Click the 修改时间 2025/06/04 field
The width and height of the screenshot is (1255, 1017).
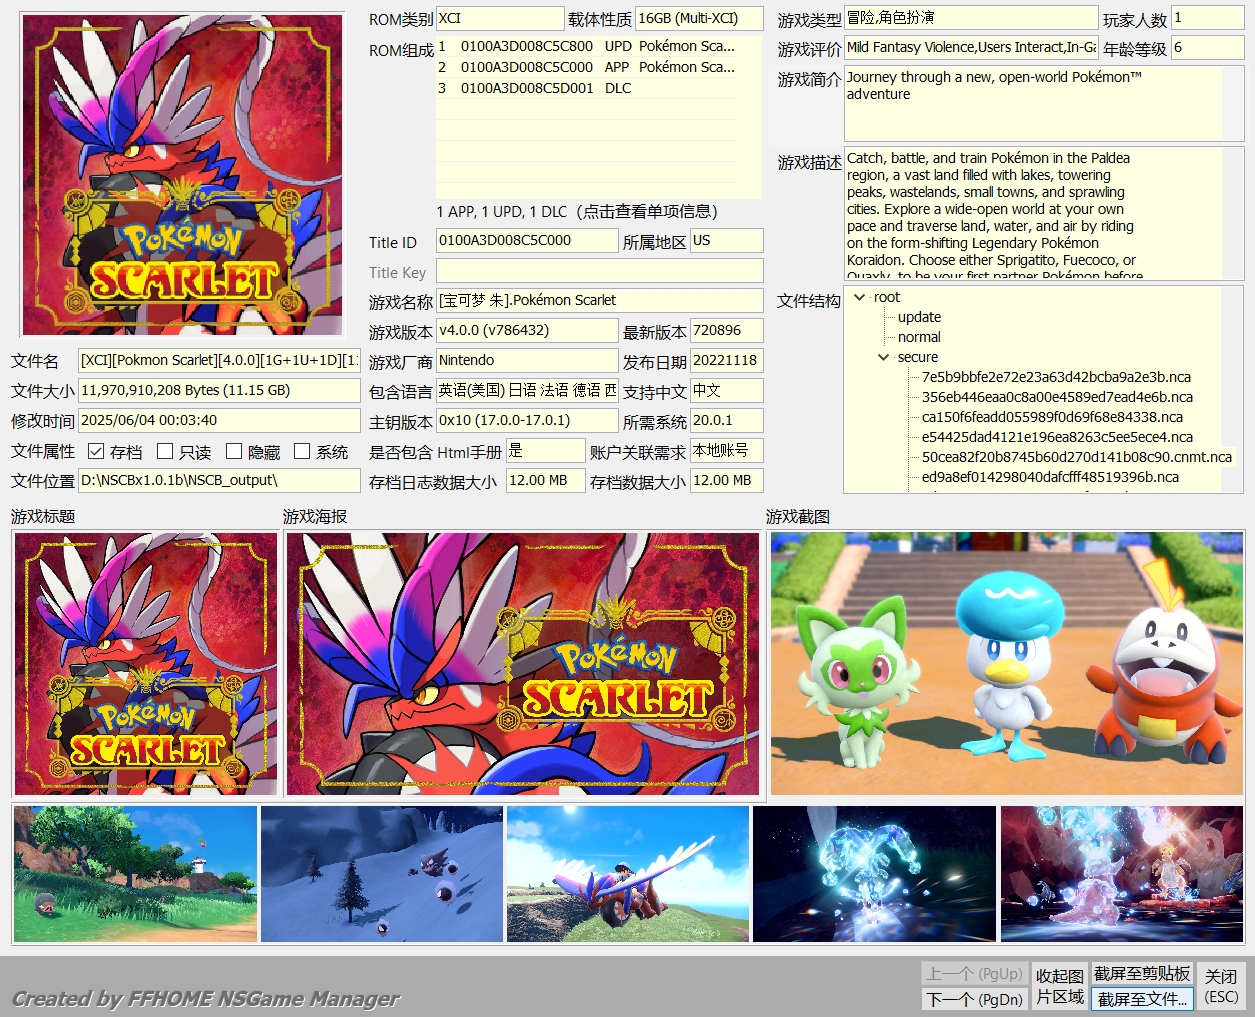[x=219, y=421]
